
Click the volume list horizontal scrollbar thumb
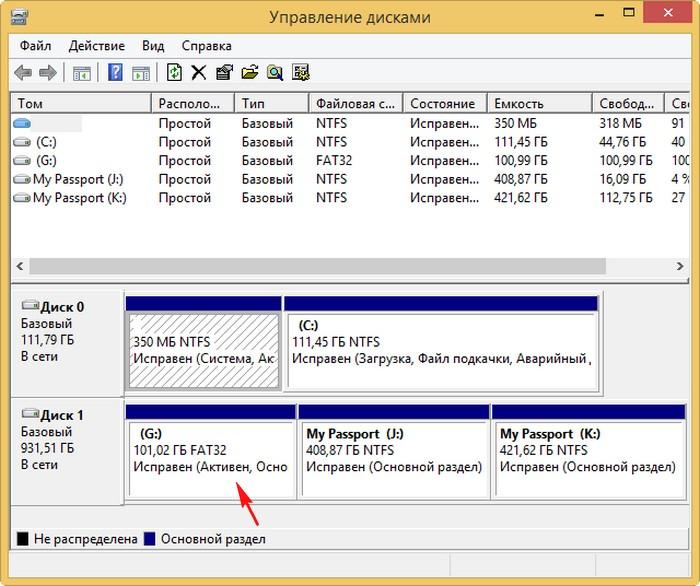coord(317,266)
